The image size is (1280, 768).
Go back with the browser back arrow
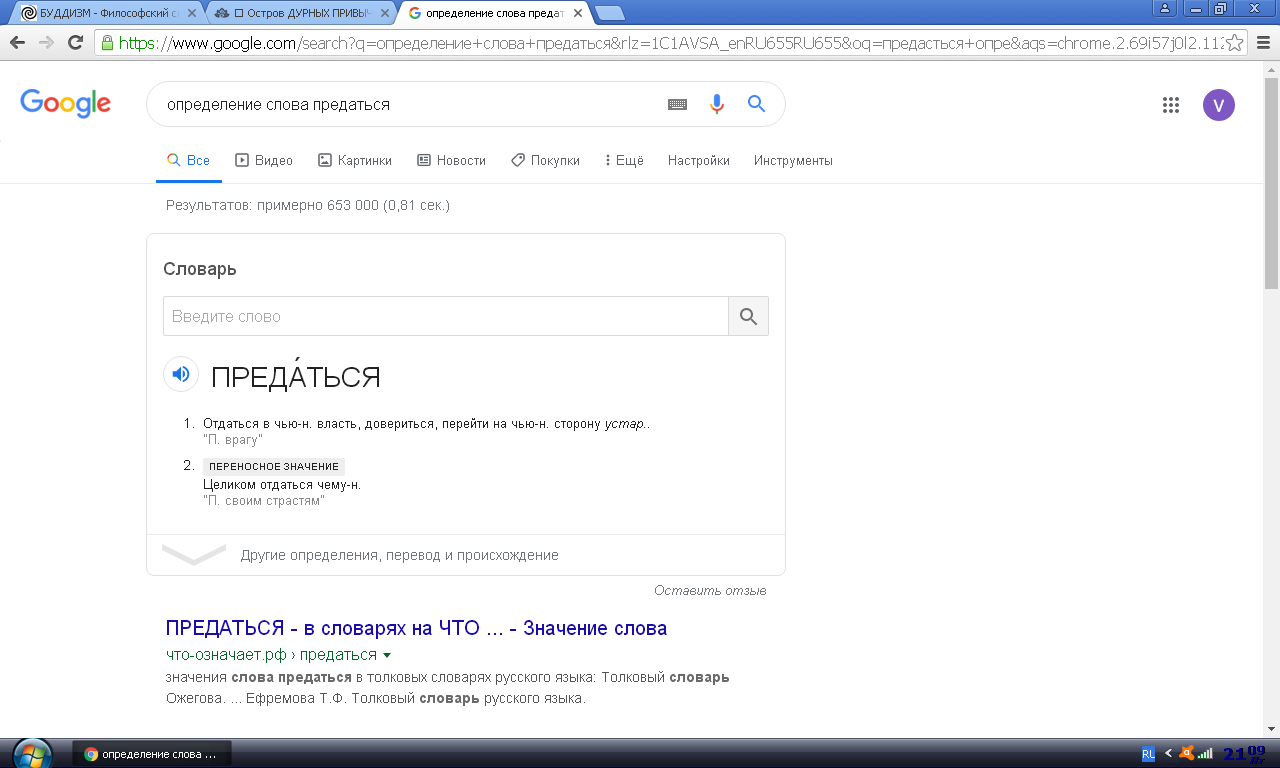pos(17,42)
